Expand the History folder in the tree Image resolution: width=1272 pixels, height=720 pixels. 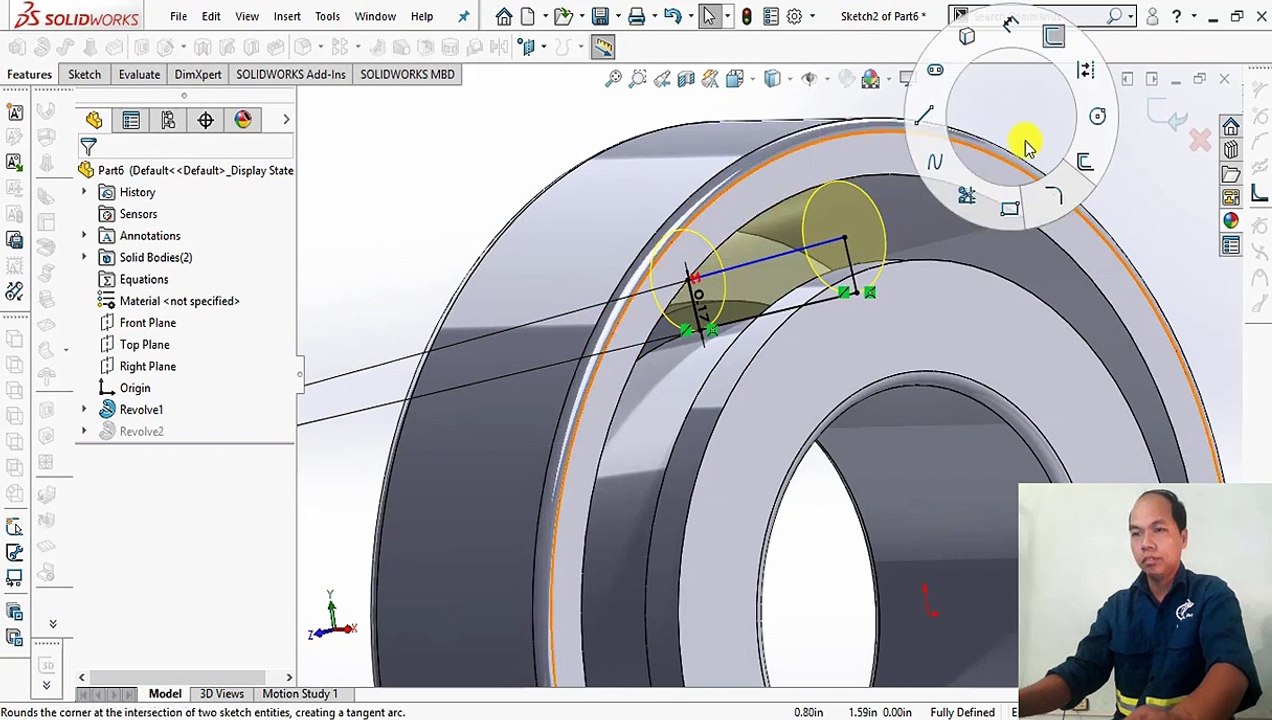(84, 192)
